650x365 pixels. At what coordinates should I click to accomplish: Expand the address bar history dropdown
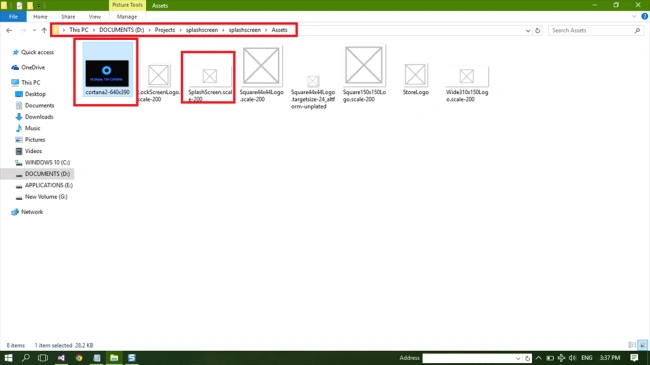[x=528, y=30]
